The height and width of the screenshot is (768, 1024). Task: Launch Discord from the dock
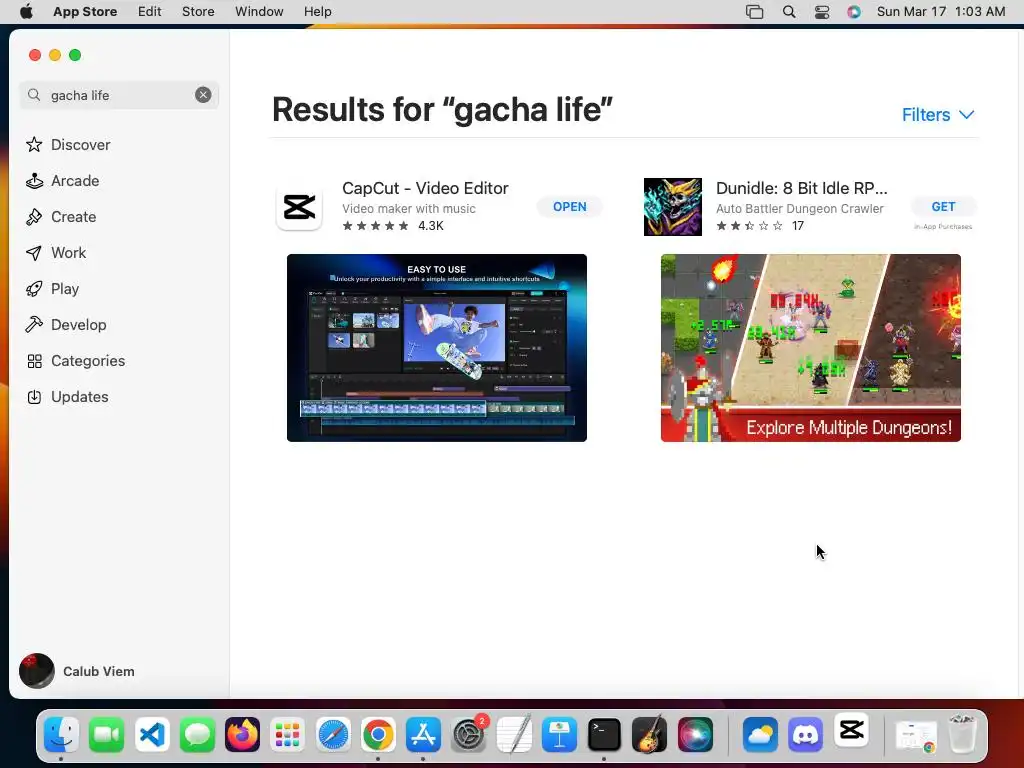(x=805, y=735)
